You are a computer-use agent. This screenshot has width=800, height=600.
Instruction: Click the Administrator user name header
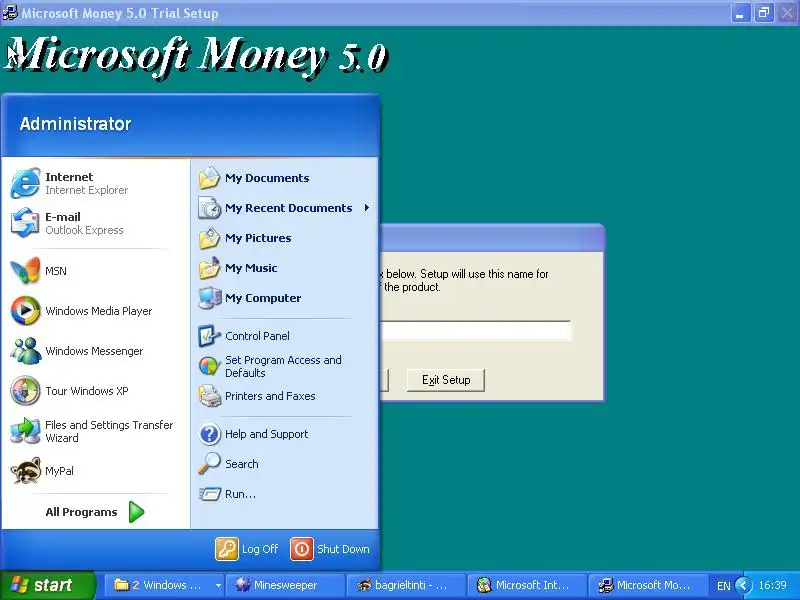(76, 124)
